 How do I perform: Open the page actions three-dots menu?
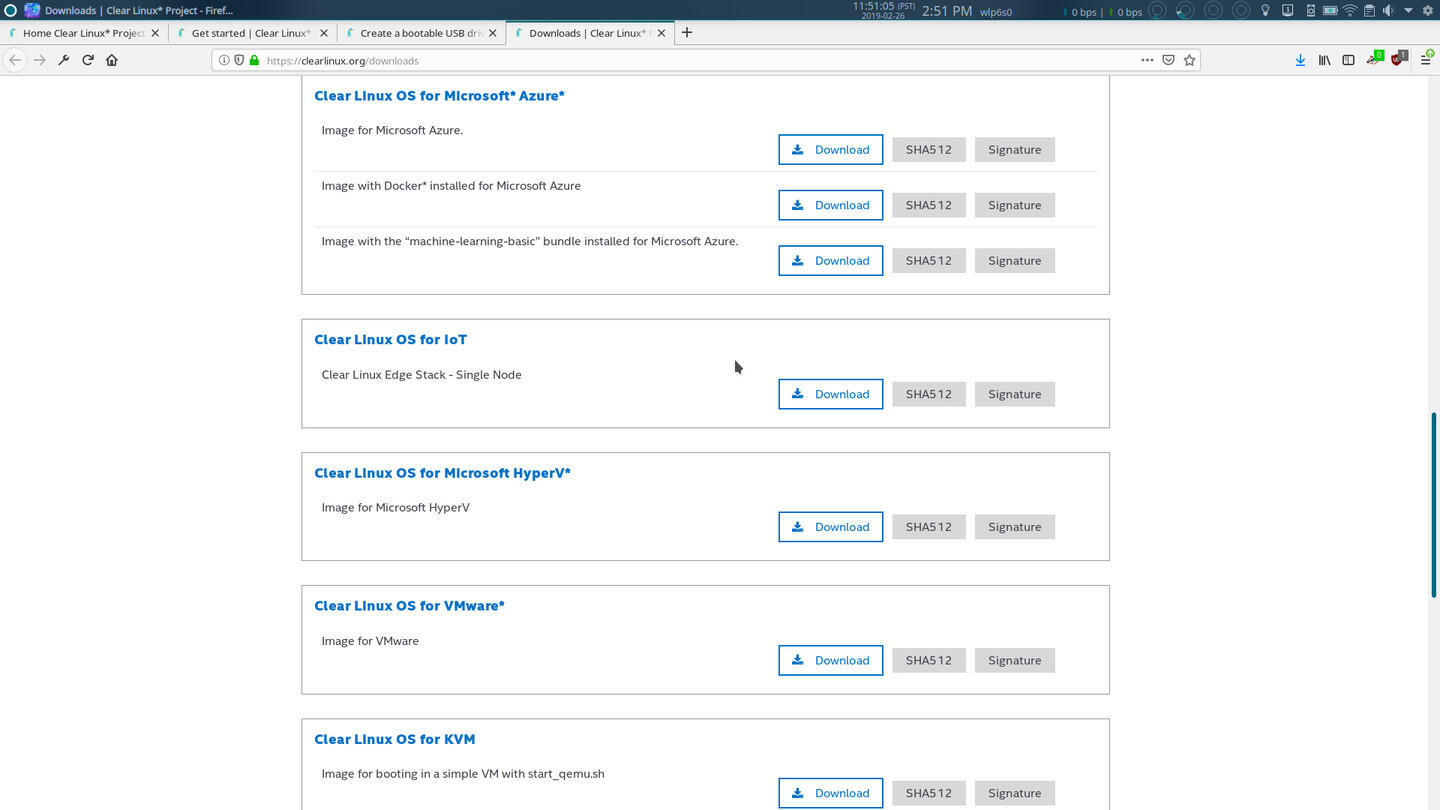[1147, 60]
